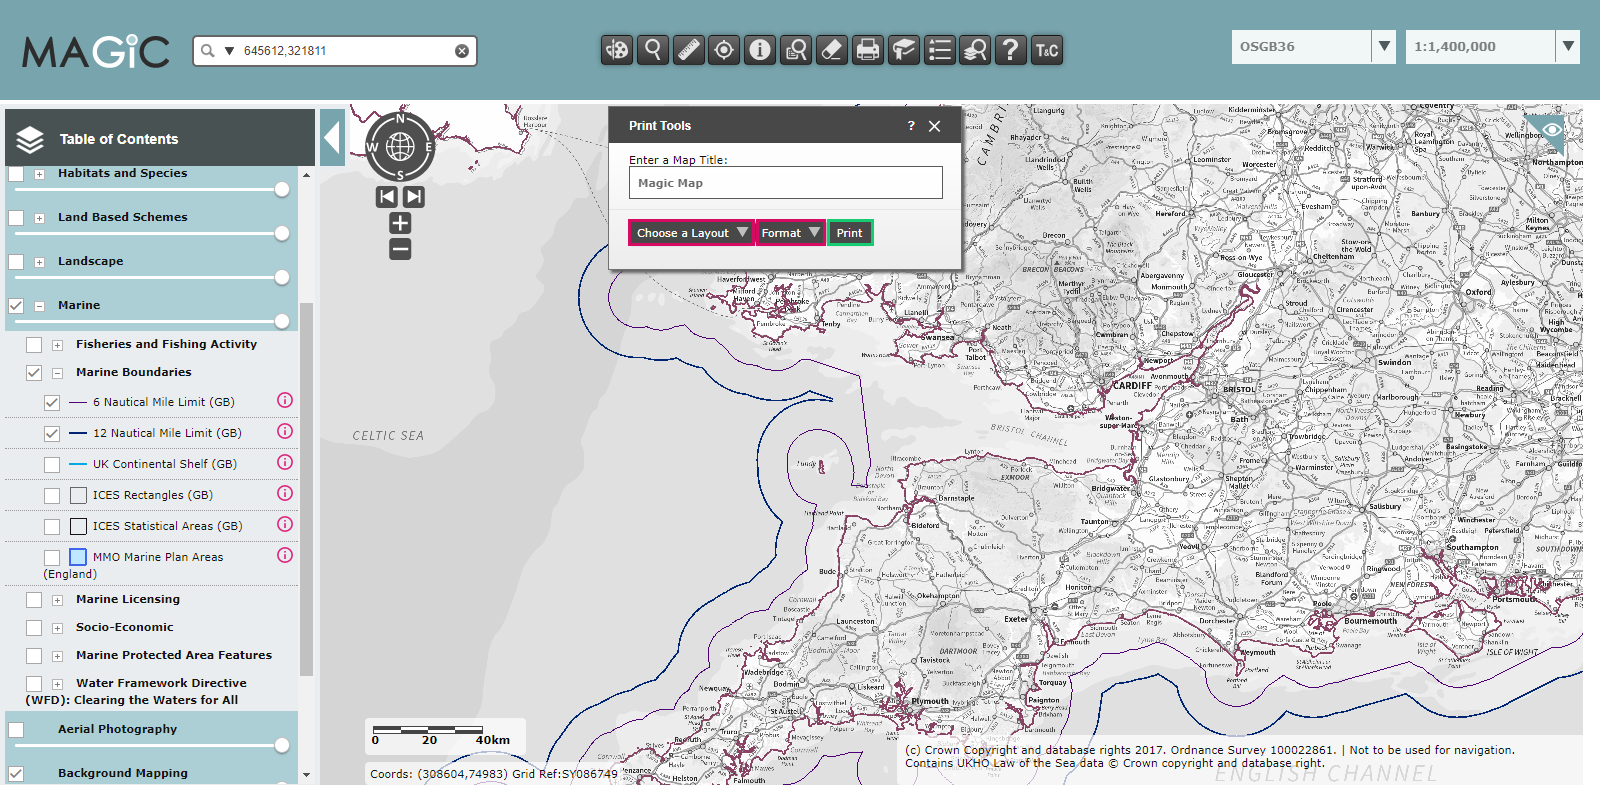Select the Identify info tool
The height and width of the screenshot is (785, 1600).
pos(761,50)
